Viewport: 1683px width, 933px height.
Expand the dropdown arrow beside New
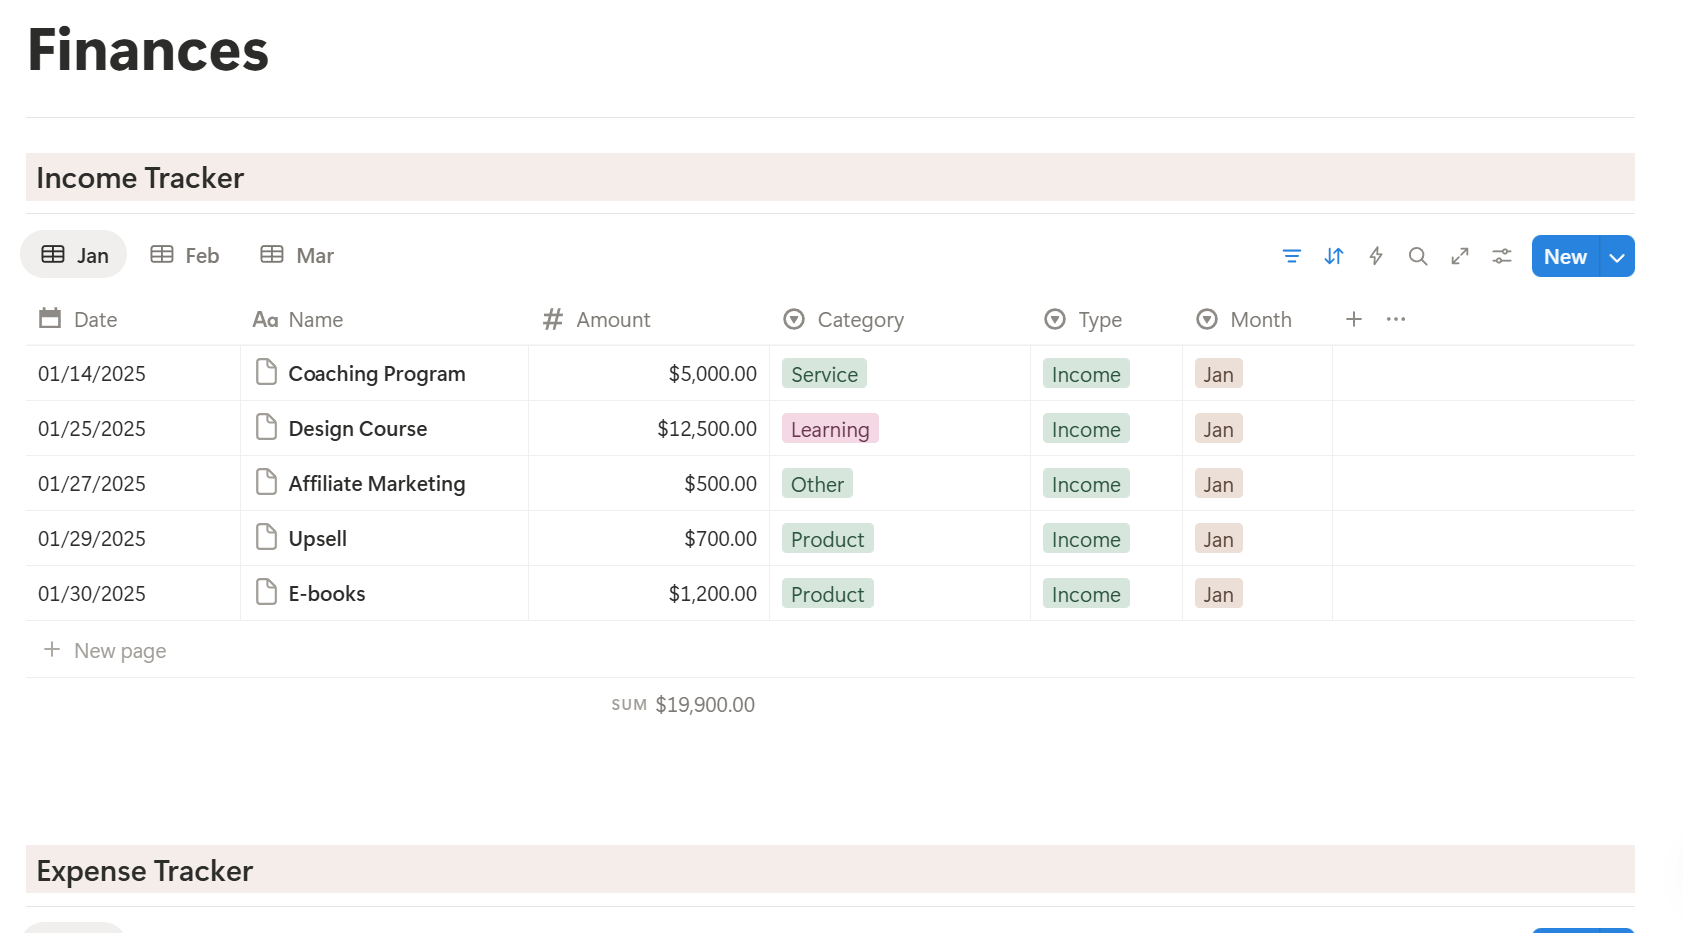[x=1616, y=257]
